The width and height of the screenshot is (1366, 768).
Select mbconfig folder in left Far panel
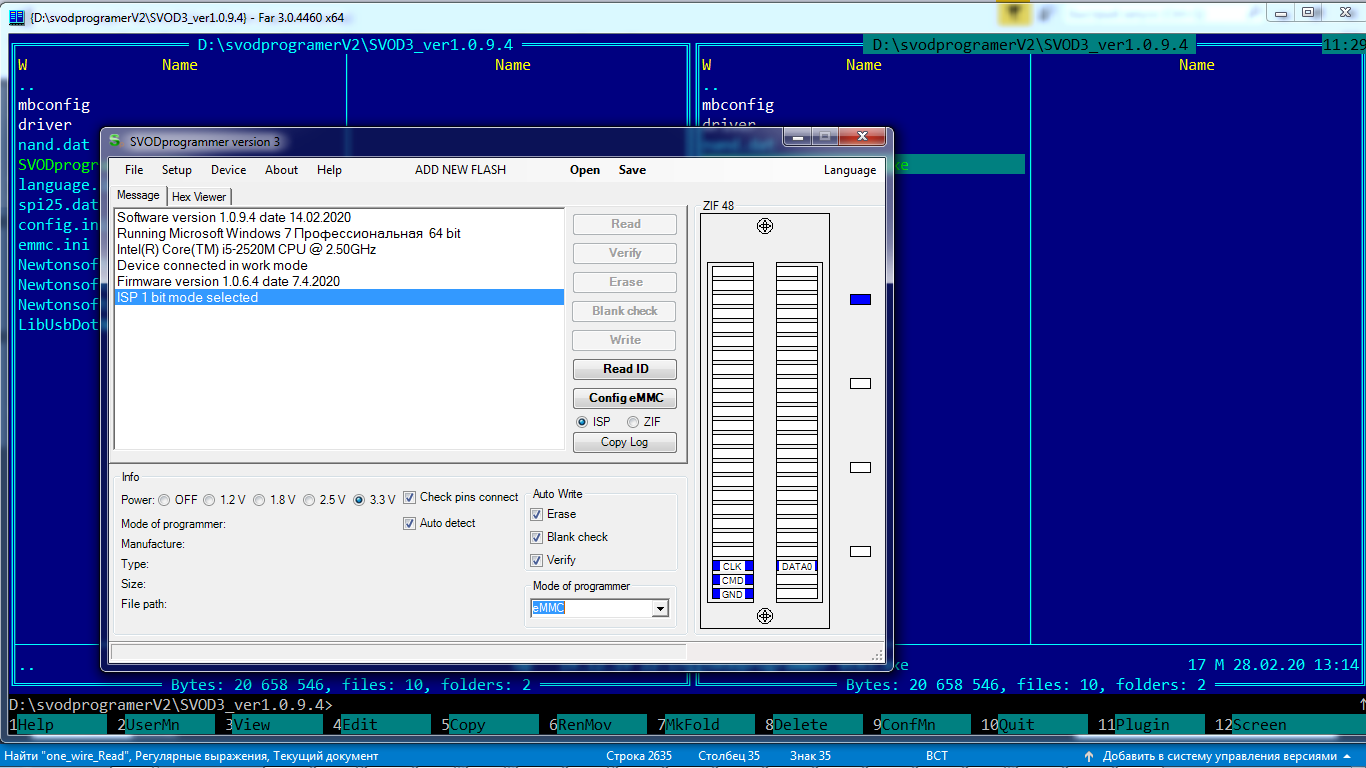[x=54, y=105]
